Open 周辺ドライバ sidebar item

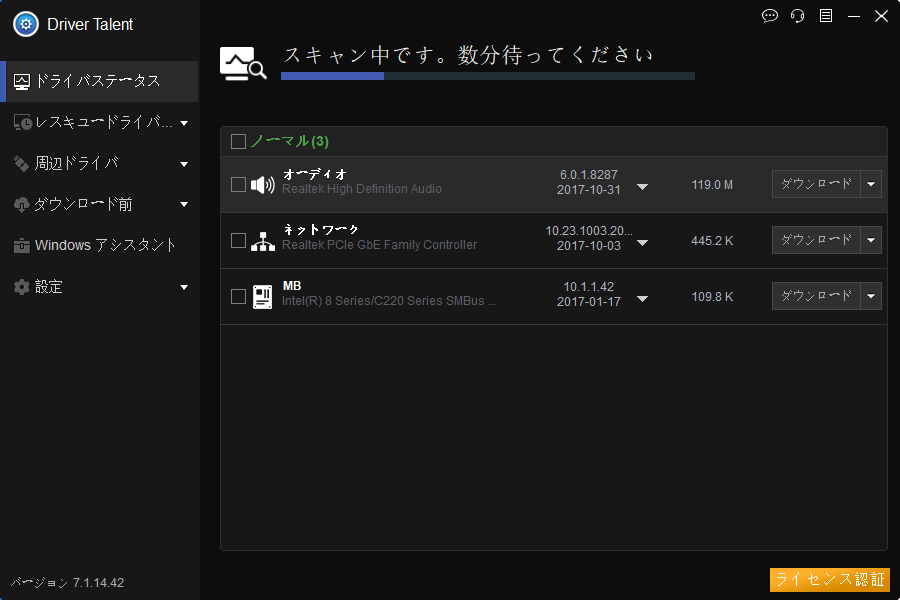100,164
